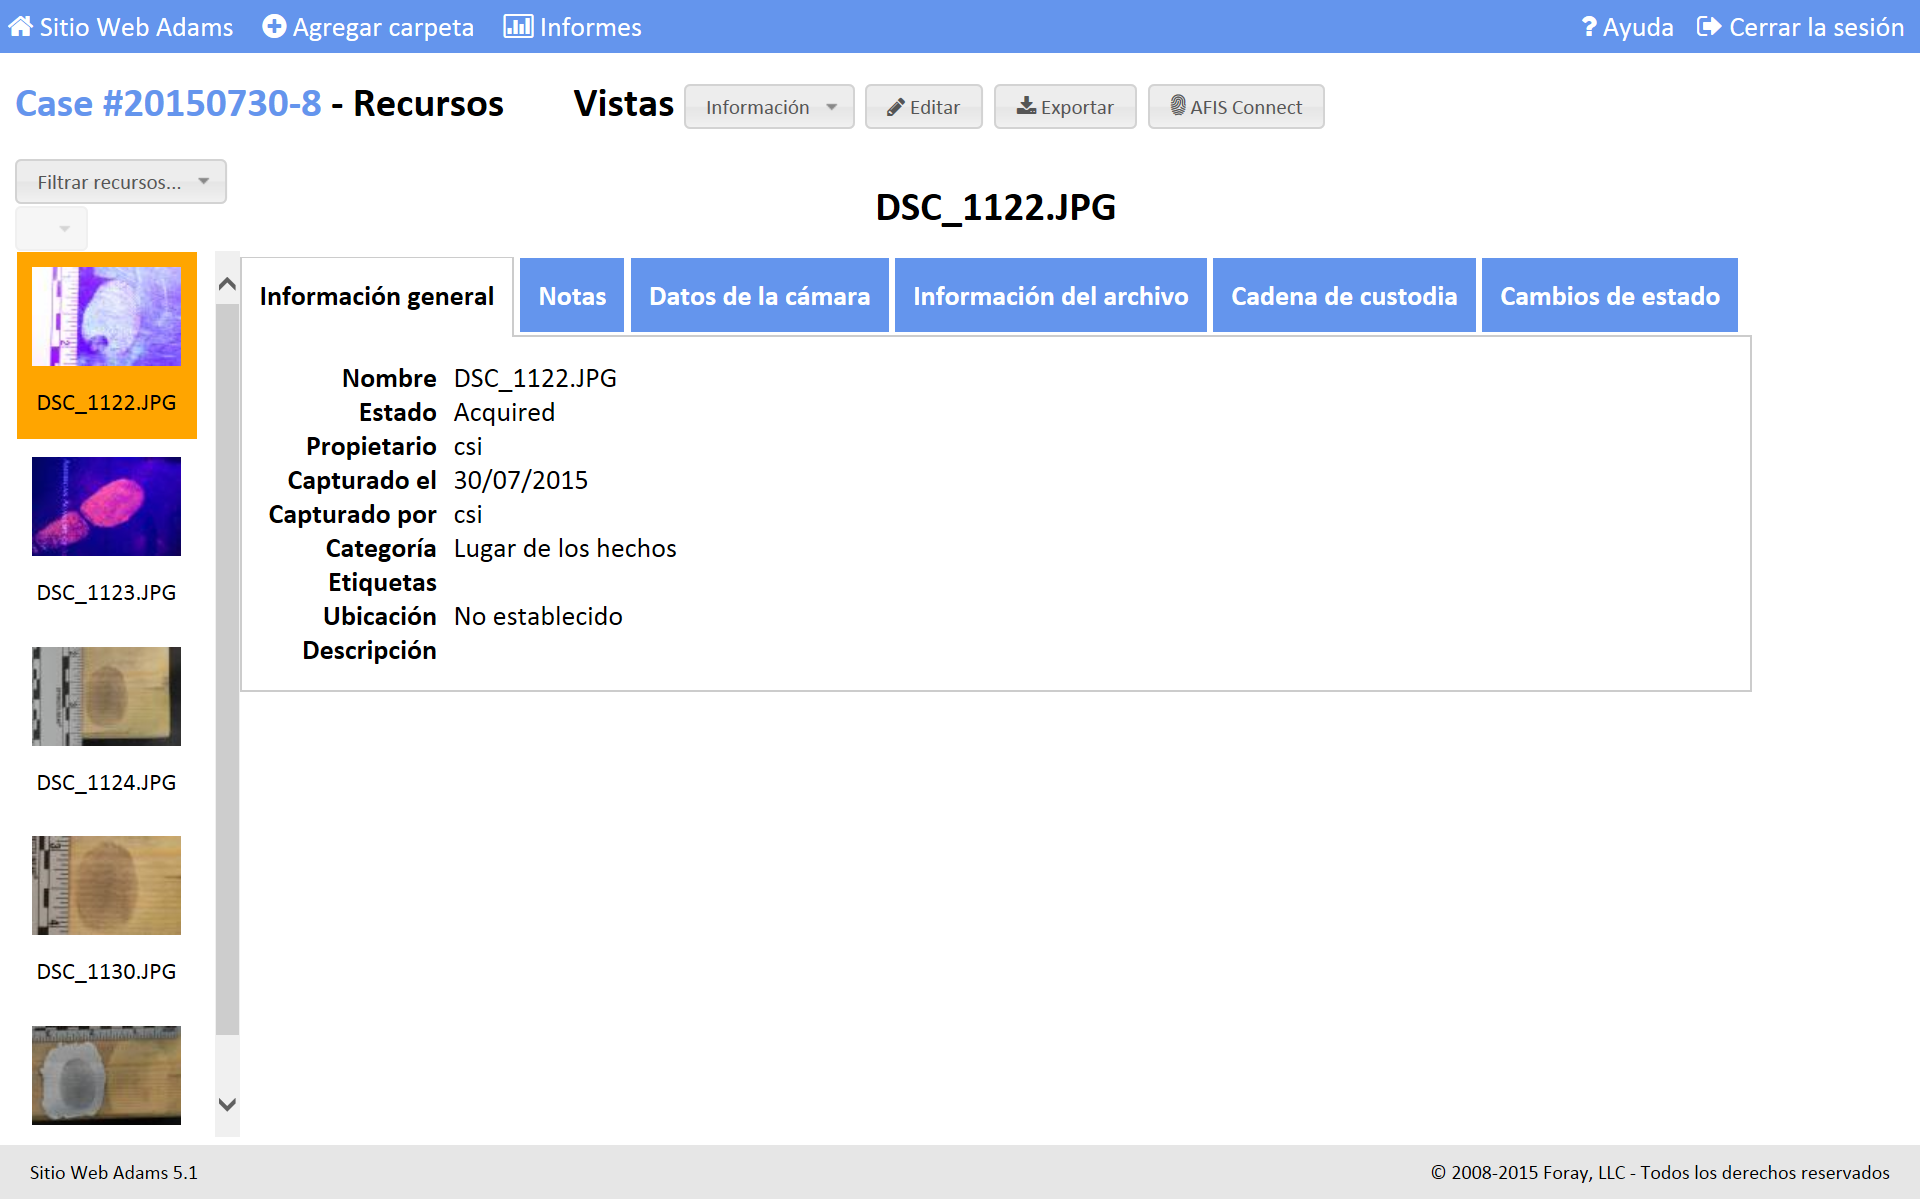The width and height of the screenshot is (1920, 1200).
Task: Select the Cadena de custodia tab
Action: point(1343,296)
